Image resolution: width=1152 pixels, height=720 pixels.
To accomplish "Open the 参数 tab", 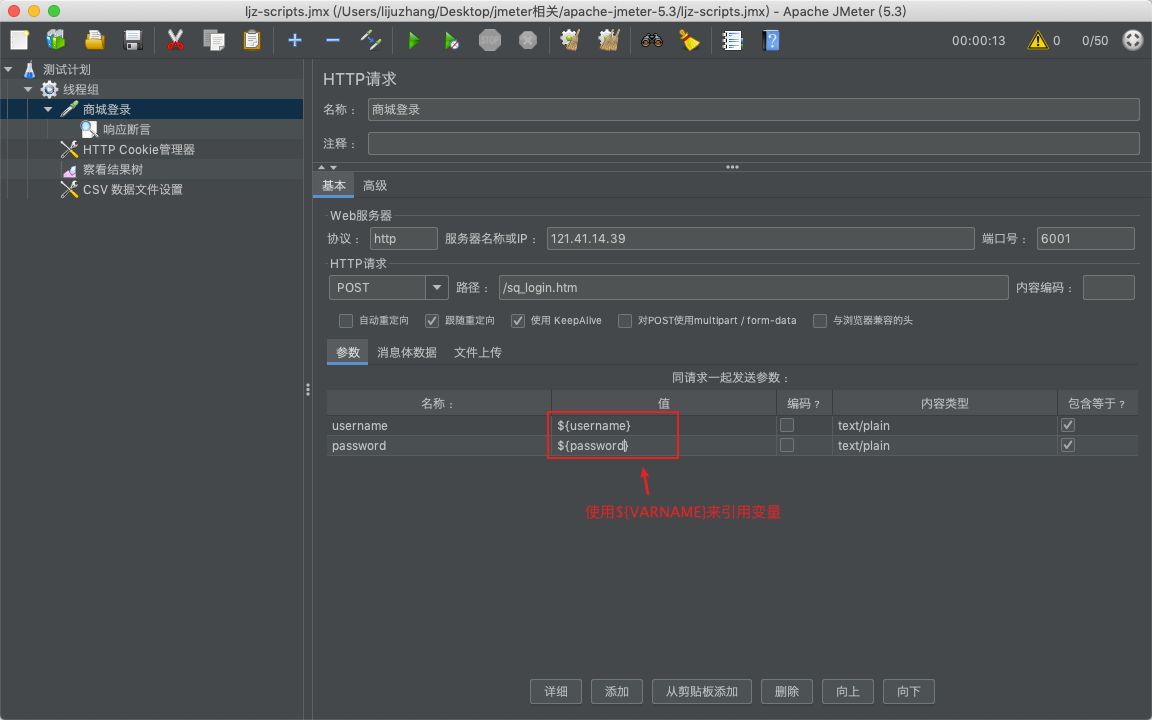I will pos(348,353).
